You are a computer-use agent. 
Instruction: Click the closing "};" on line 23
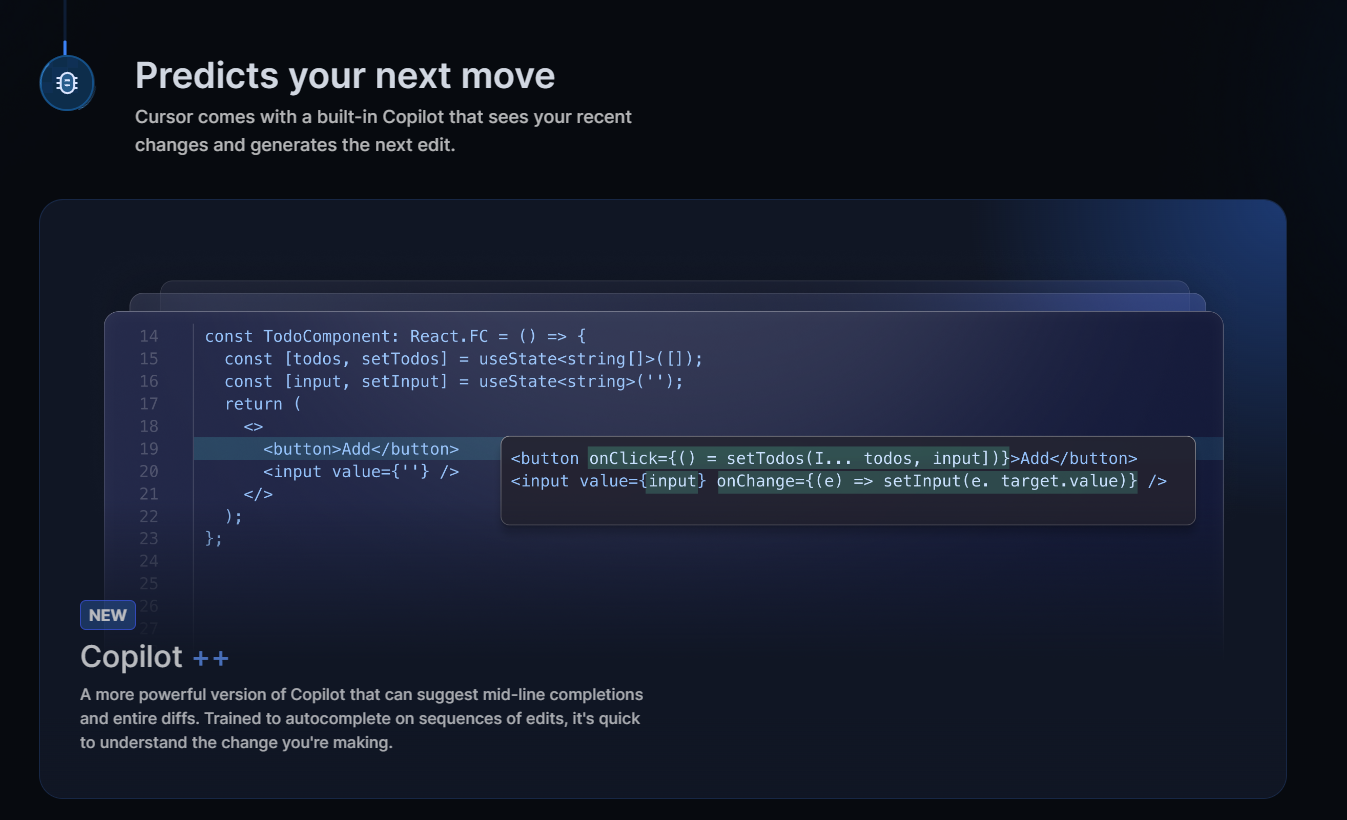214,538
